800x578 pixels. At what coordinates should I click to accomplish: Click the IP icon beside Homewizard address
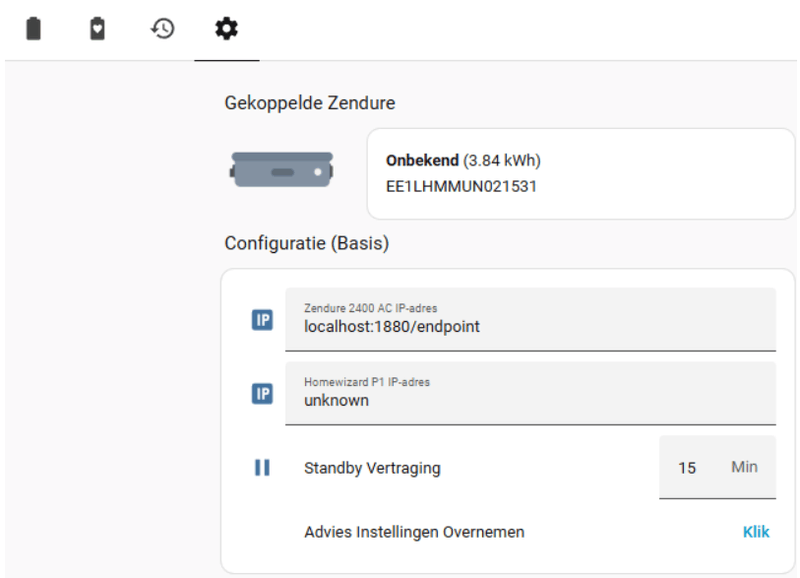click(x=262, y=394)
